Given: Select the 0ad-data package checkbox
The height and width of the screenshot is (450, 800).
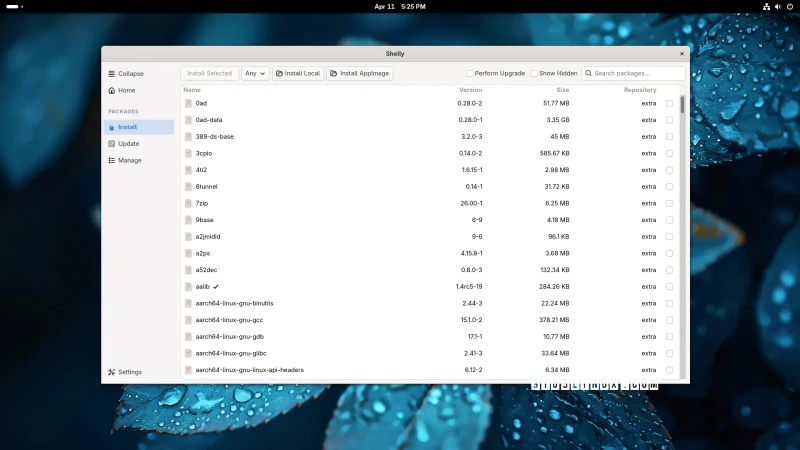Looking at the screenshot, I should [x=669, y=120].
